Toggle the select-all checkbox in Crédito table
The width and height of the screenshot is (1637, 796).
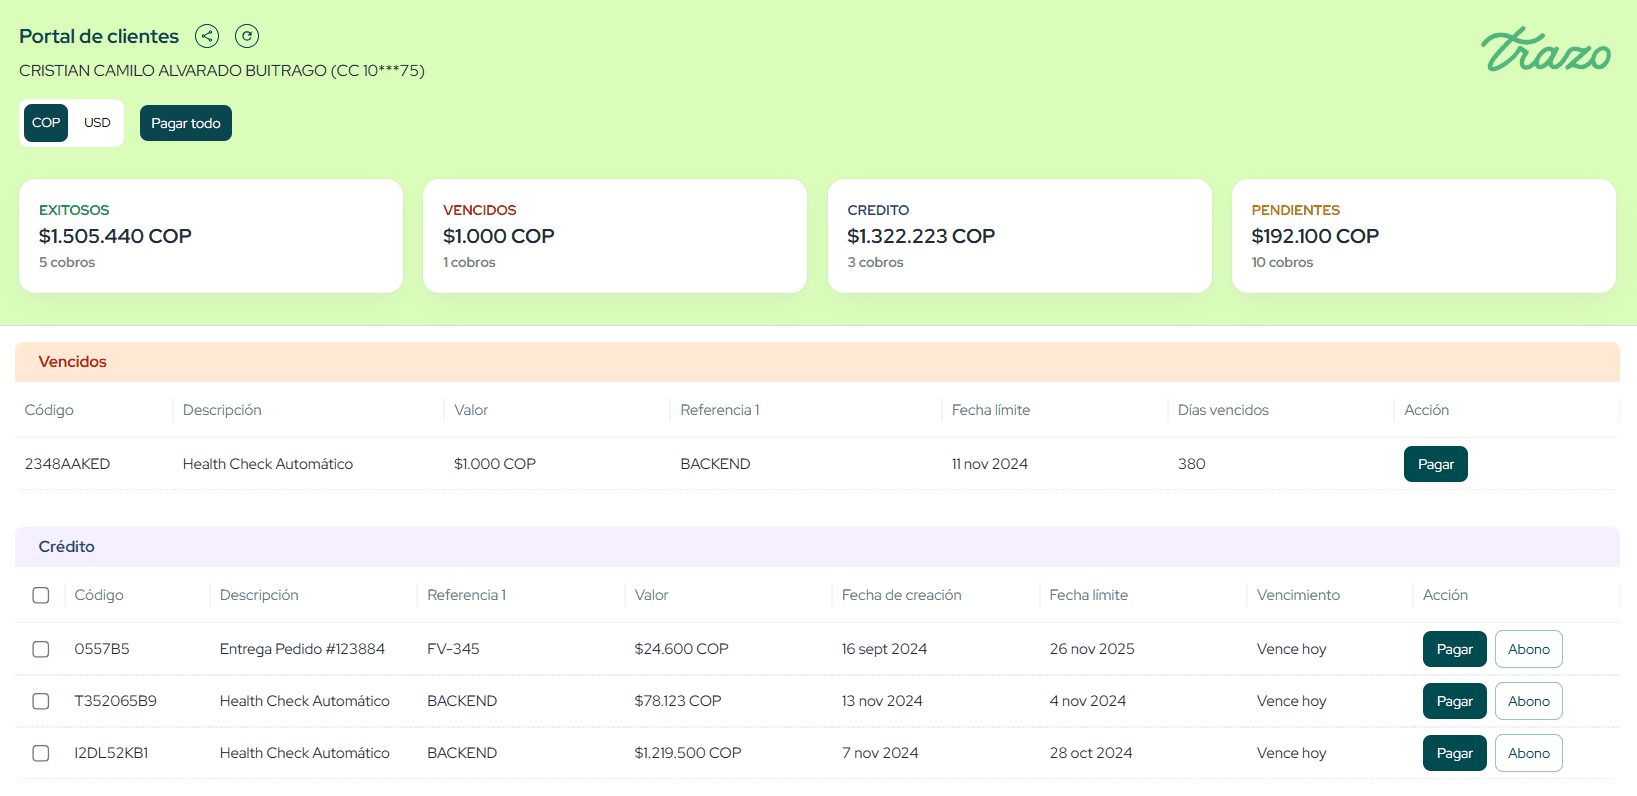[x=41, y=595]
